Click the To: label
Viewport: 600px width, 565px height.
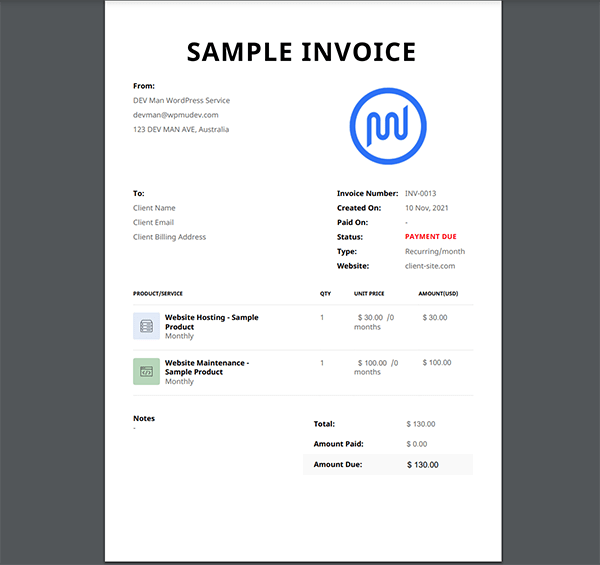pyautogui.click(x=139, y=194)
